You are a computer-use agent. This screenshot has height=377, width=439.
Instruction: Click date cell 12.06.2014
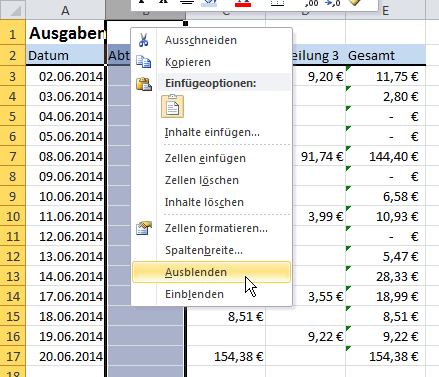(65, 236)
